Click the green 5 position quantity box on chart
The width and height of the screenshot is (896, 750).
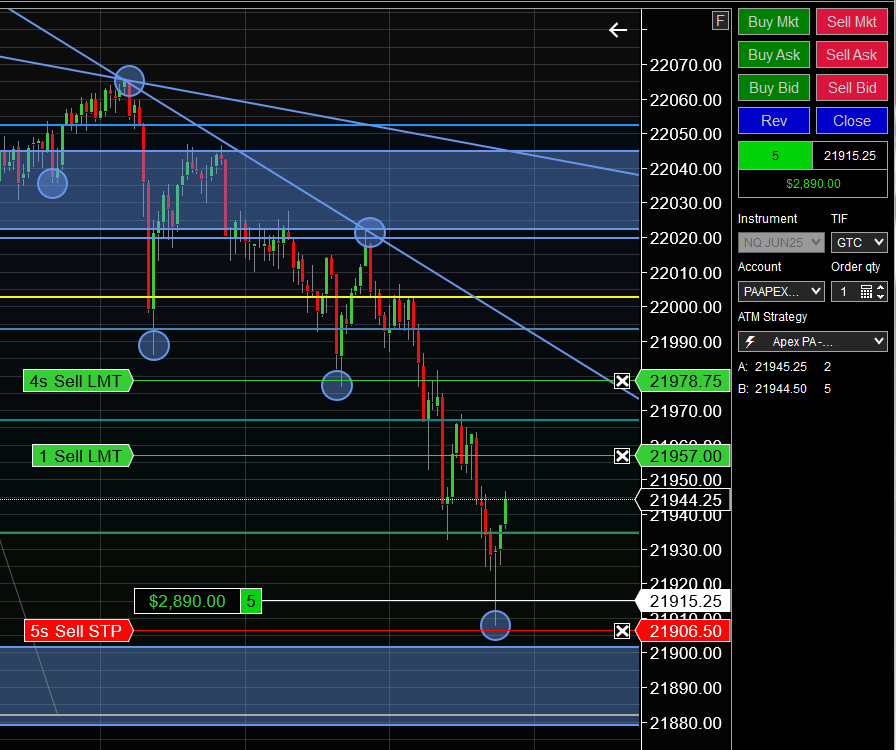tap(251, 601)
